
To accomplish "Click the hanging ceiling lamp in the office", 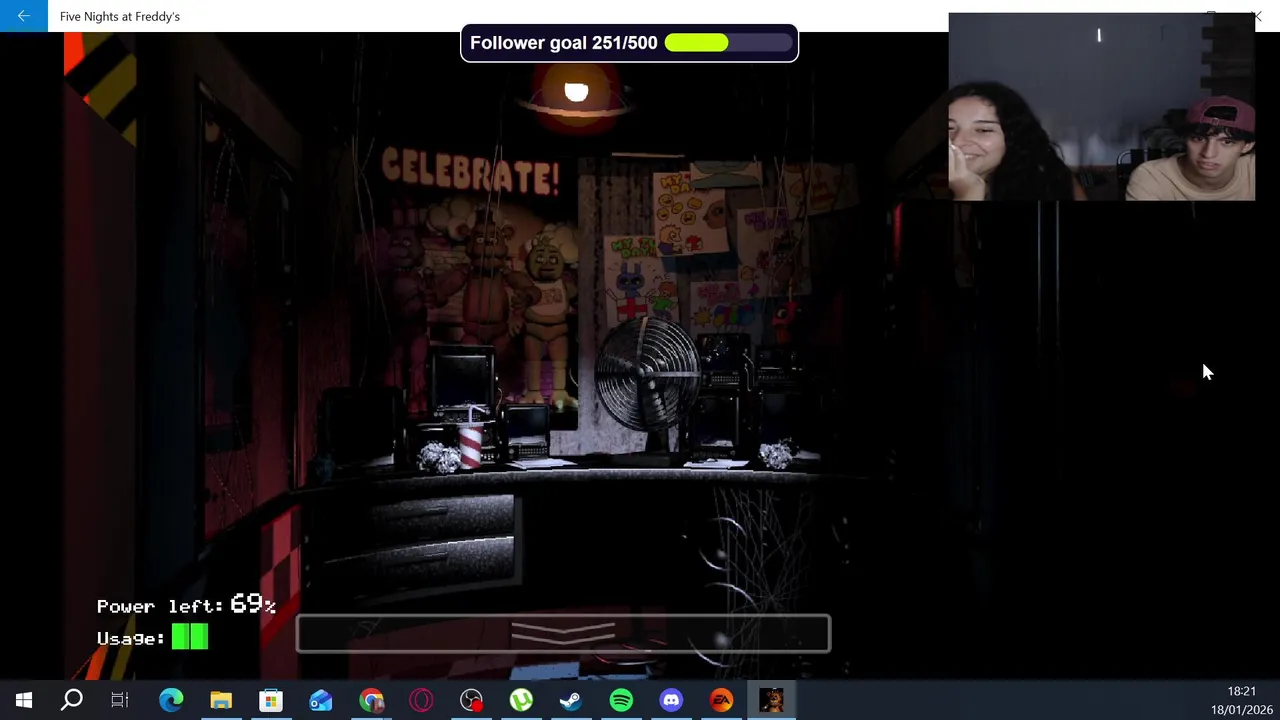I will [577, 98].
